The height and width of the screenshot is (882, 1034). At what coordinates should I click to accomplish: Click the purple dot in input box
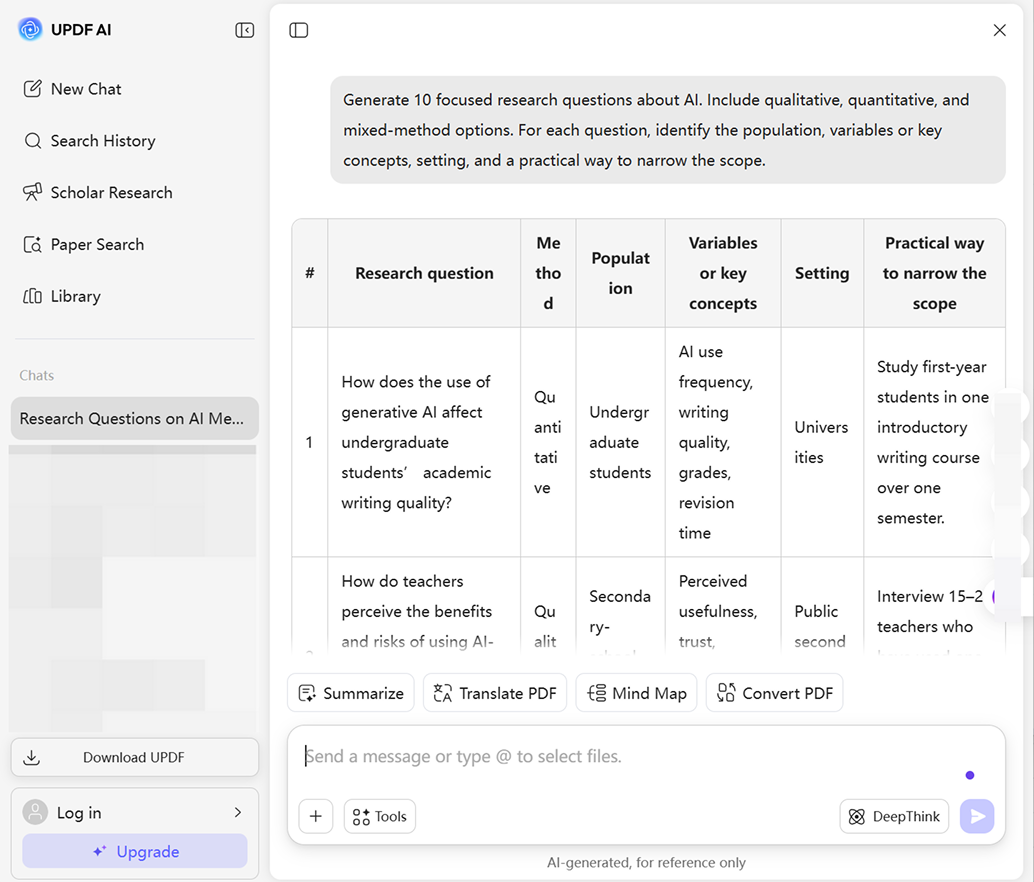969,775
